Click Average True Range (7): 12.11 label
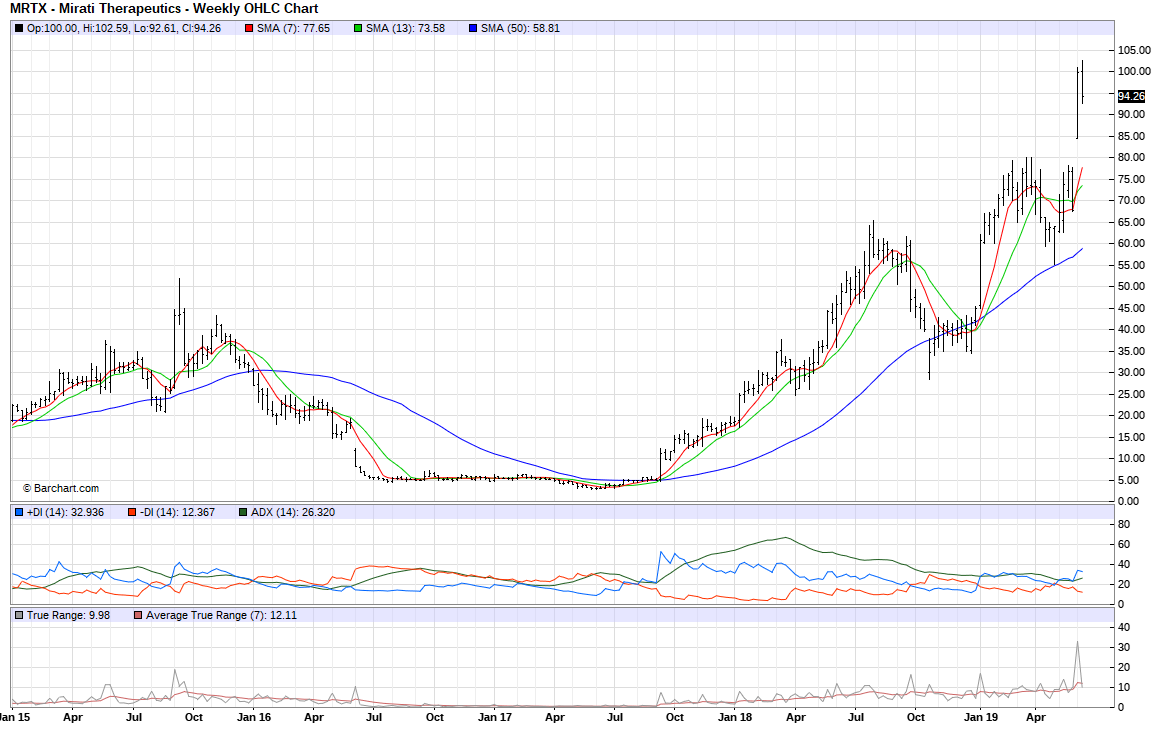1156x748 pixels. tap(221, 615)
